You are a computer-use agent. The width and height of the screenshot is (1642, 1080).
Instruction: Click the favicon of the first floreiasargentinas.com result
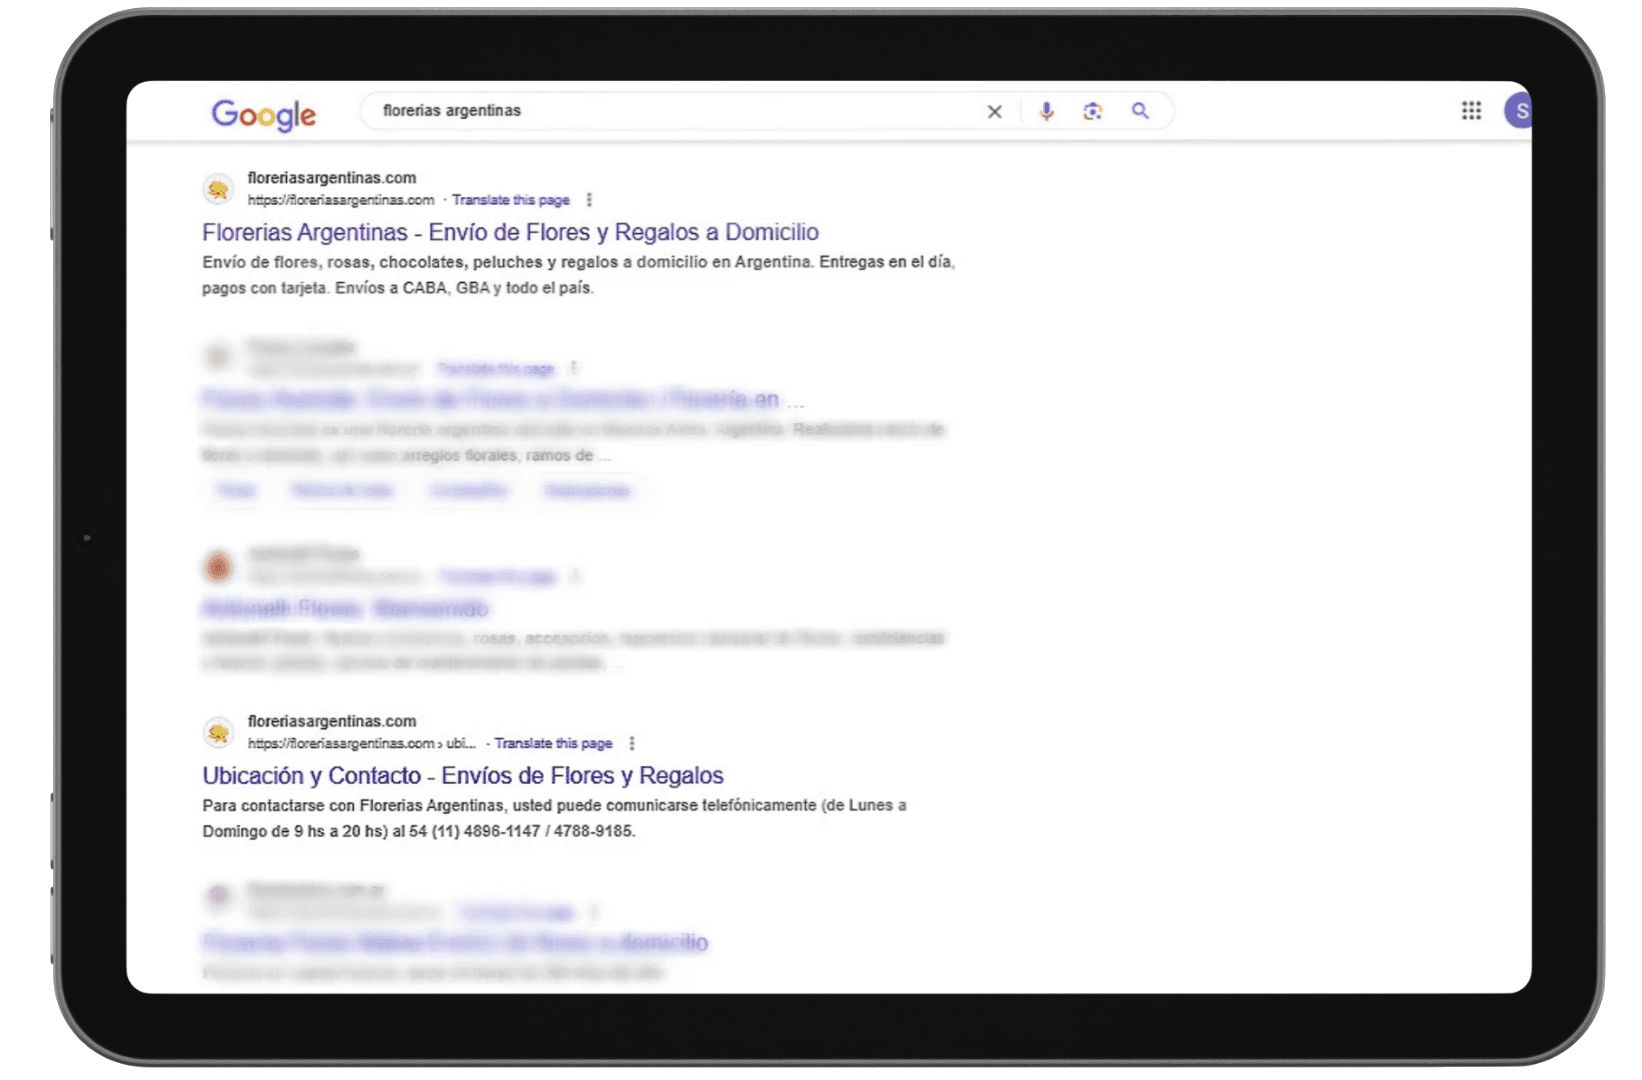click(x=218, y=189)
